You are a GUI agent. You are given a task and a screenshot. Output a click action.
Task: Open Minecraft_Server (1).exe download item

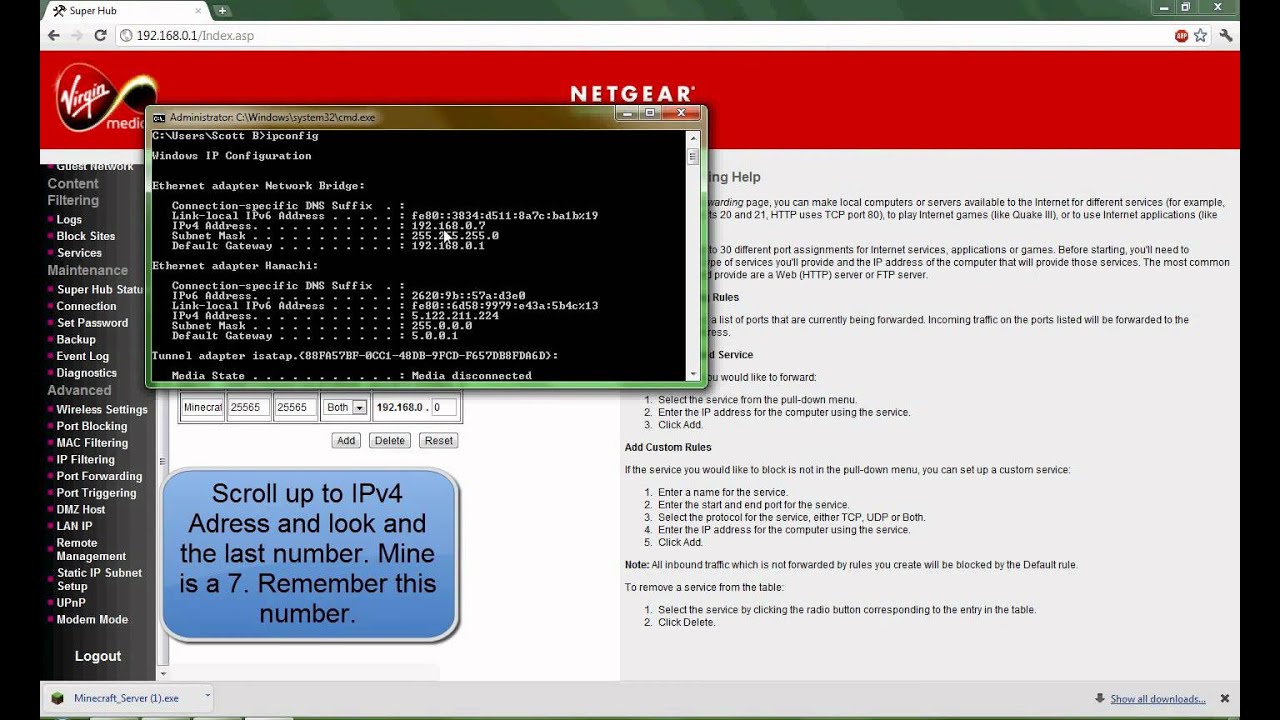(126, 698)
